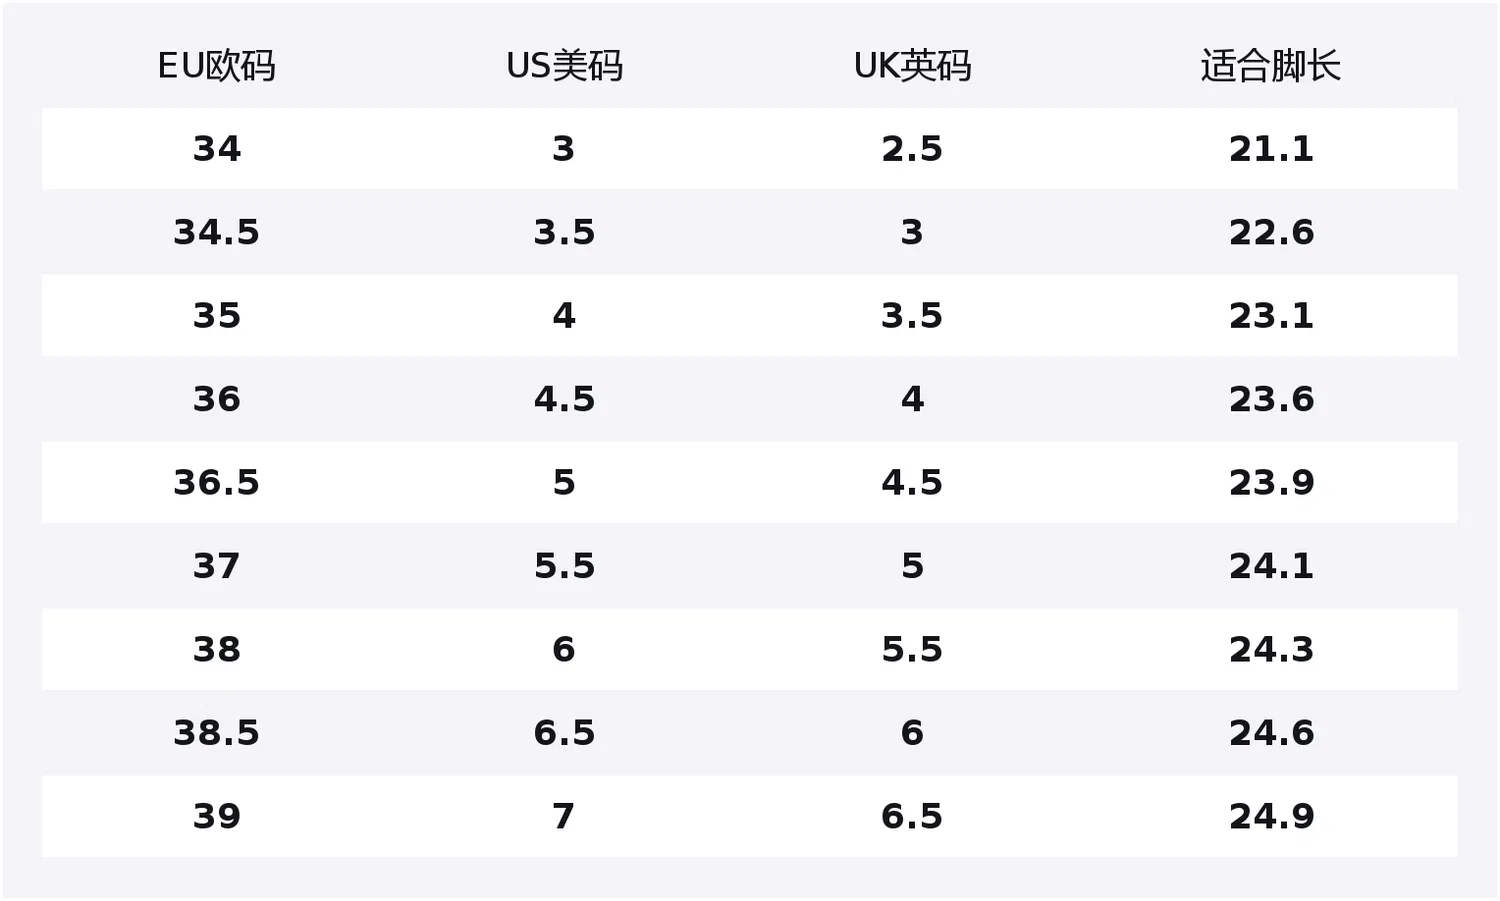
Task: Click foot length 24.9 cell
Action: (x=1271, y=816)
